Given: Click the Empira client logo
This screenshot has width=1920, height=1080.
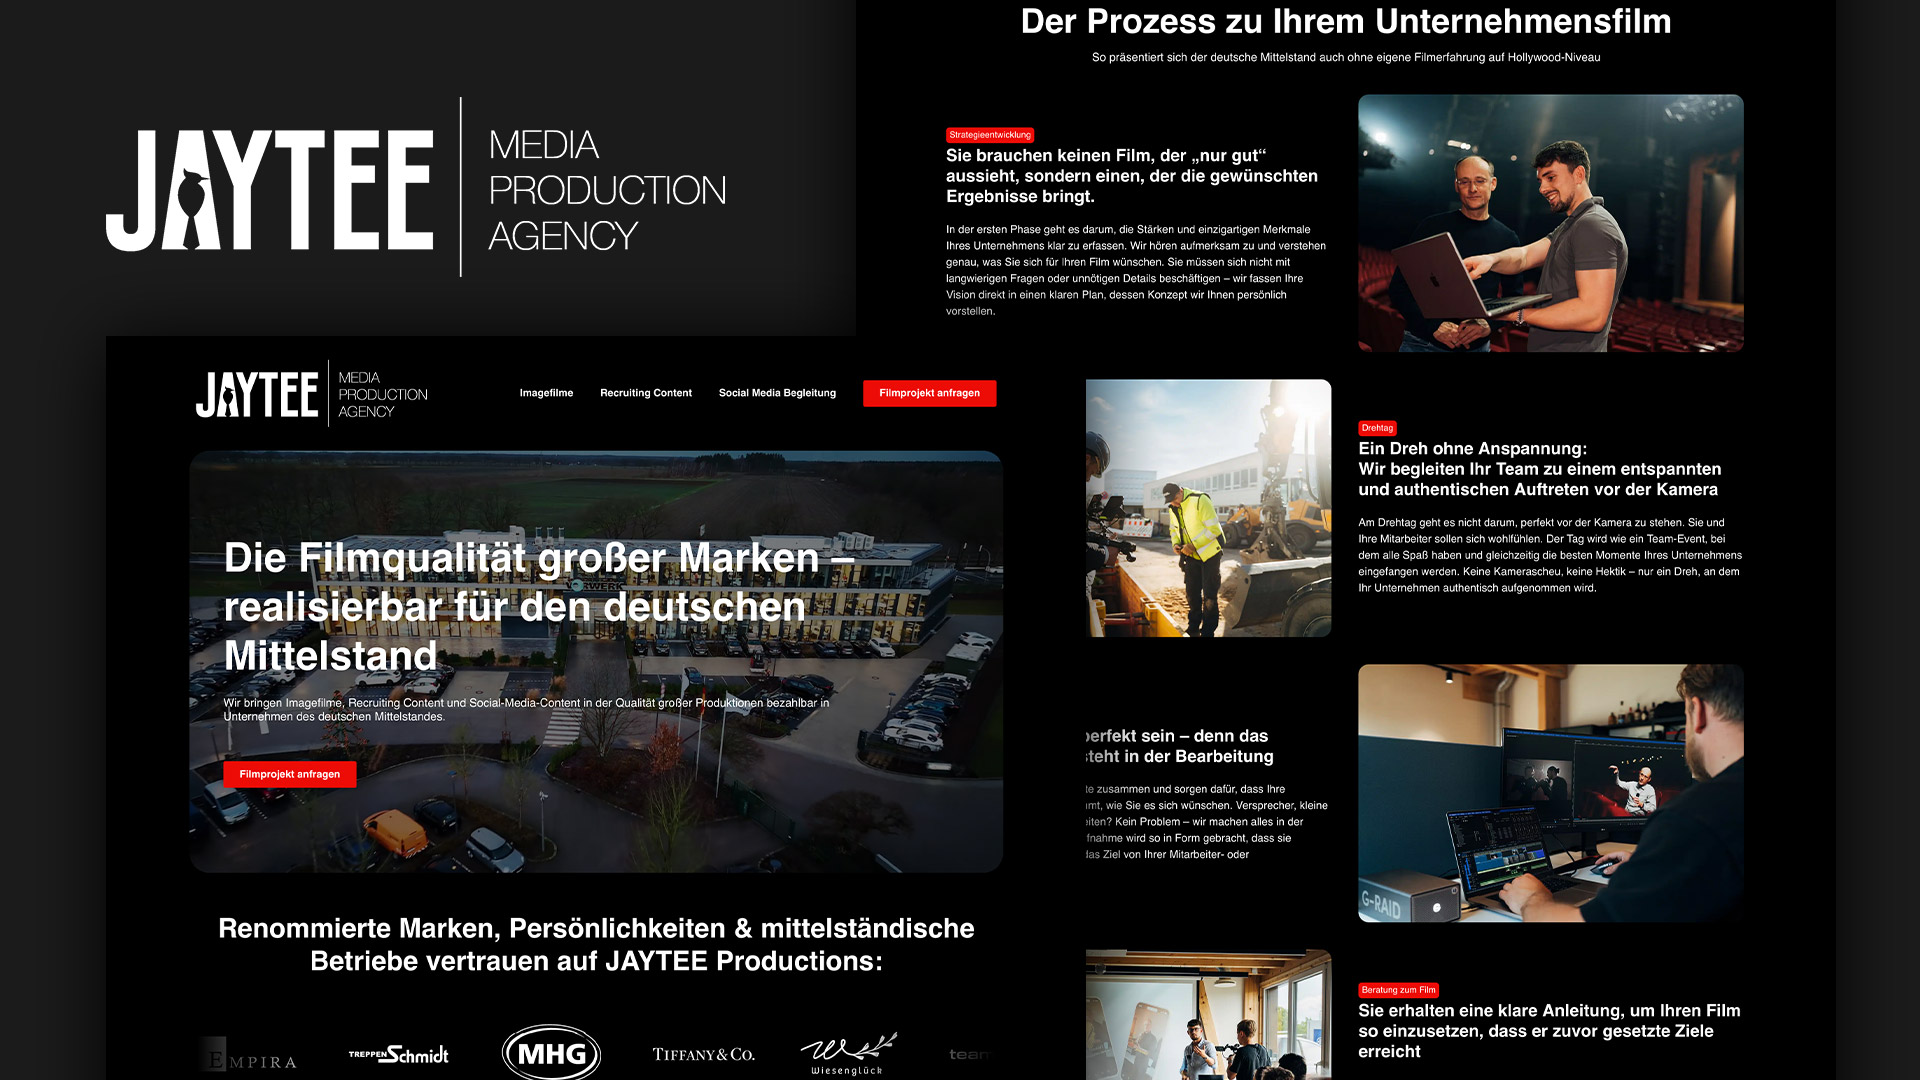Looking at the screenshot, I should click(249, 1055).
